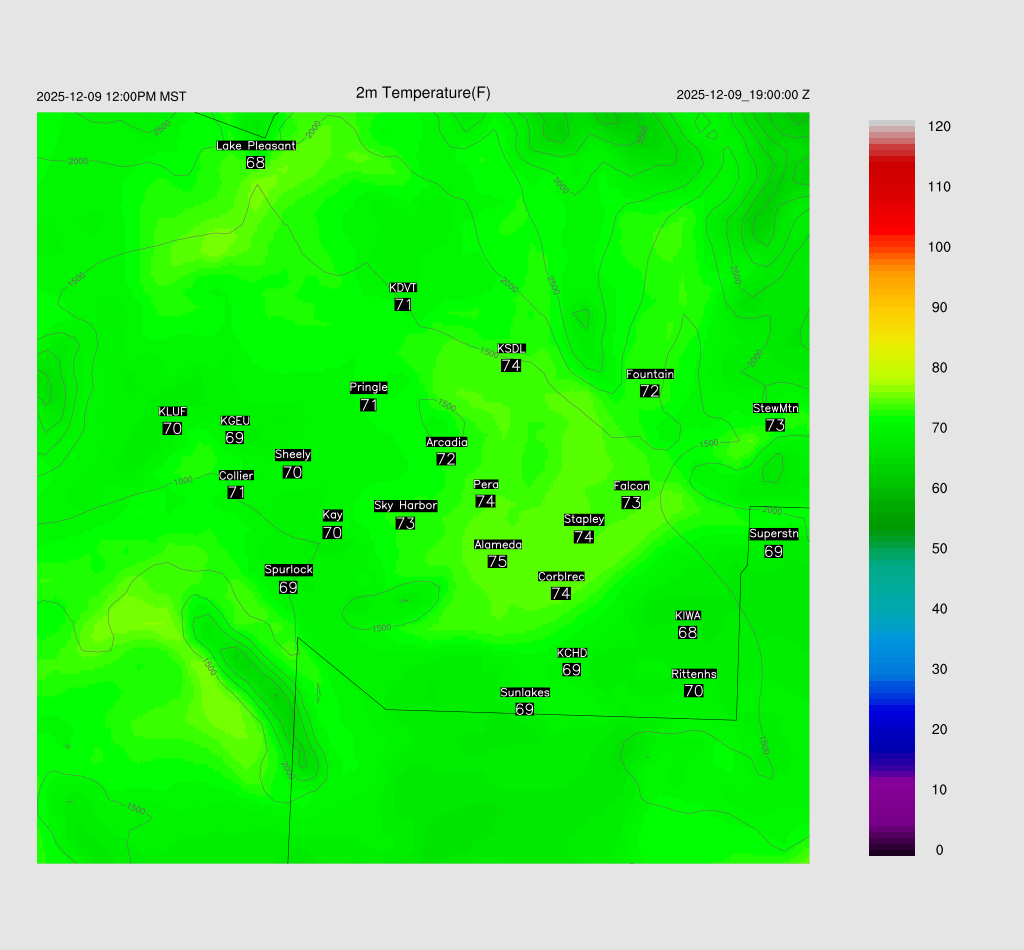
Task: Click the KSDL station label
Action: 511,348
